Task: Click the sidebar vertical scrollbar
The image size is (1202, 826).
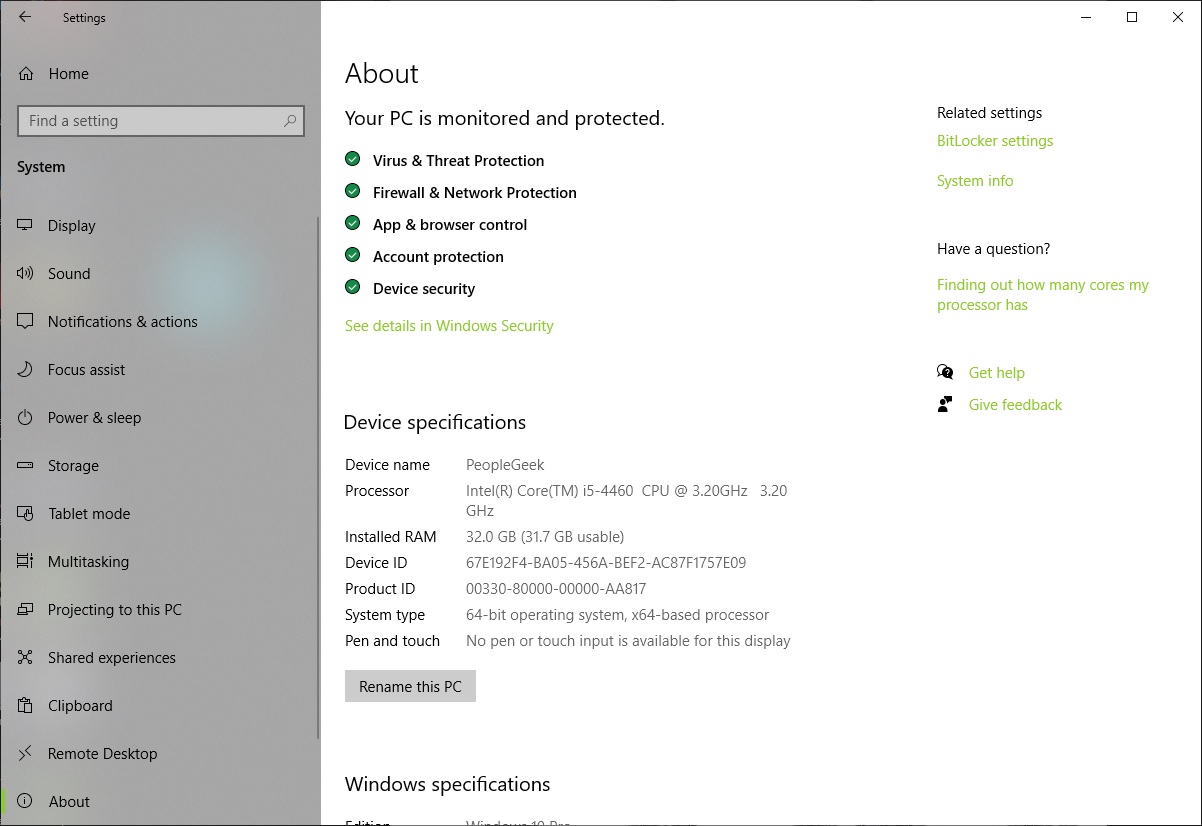Action: (x=318, y=478)
